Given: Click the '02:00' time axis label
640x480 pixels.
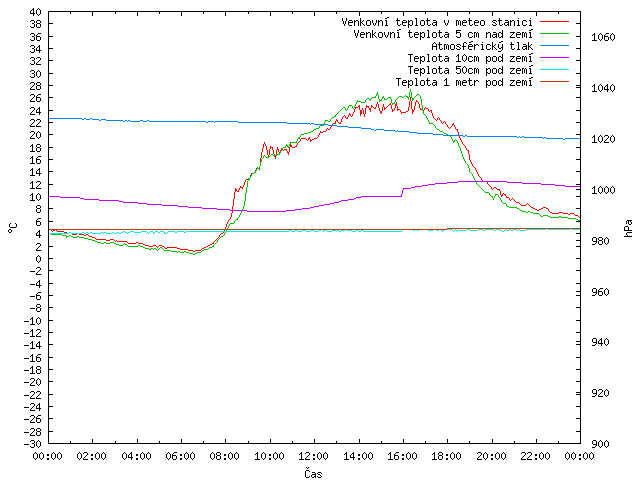Looking at the screenshot, I should tap(92, 456).
